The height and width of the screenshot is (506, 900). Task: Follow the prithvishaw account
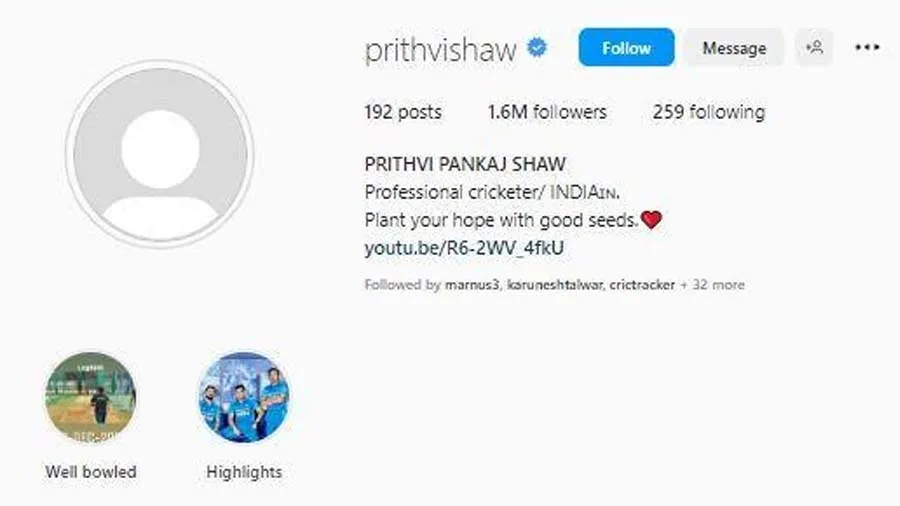point(626,48)
